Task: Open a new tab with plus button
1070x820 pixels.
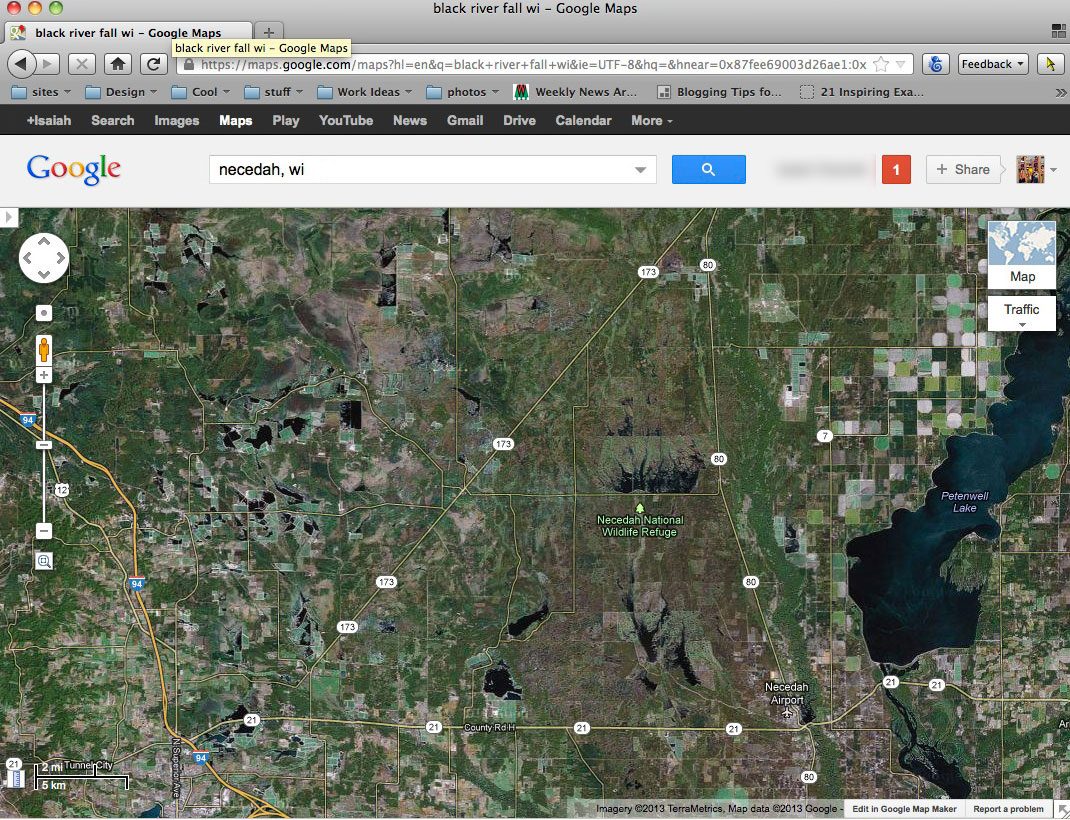Action: coord(269,32)
